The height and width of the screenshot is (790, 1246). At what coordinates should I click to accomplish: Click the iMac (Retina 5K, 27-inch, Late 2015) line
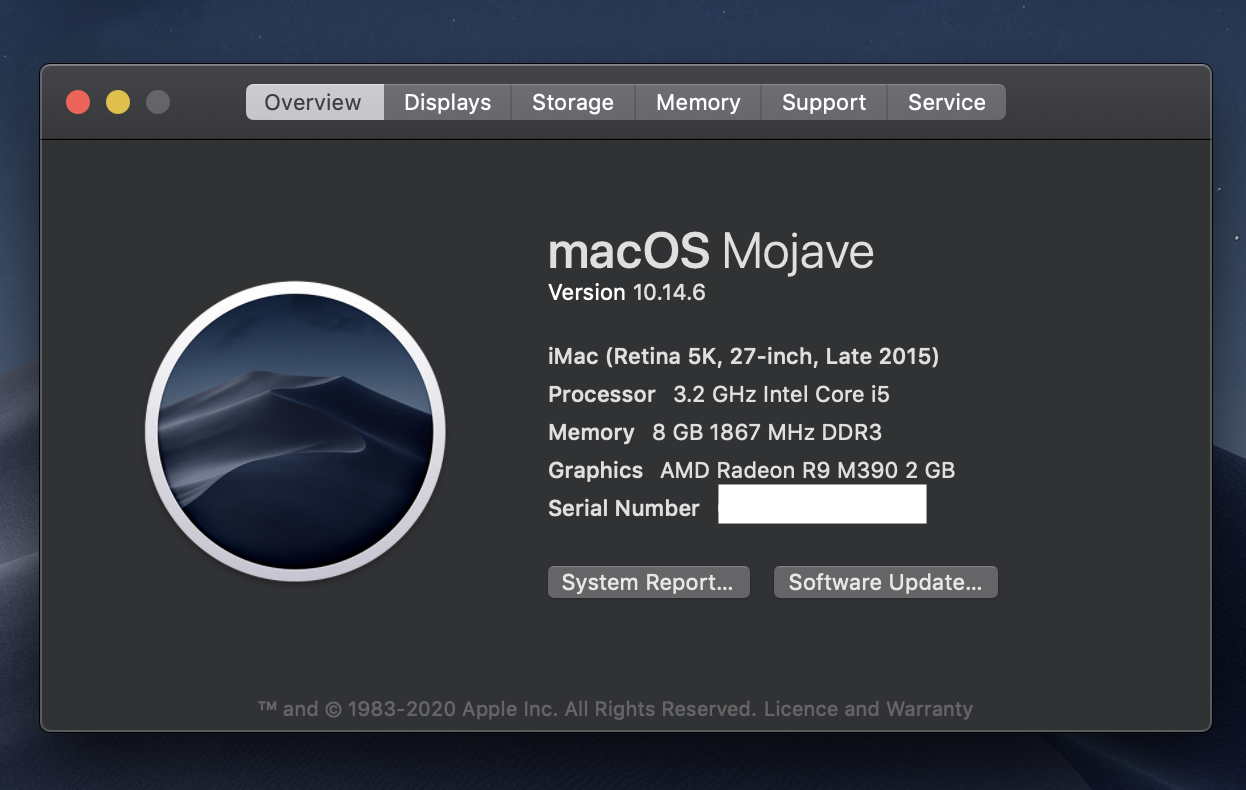click(743, 356)
